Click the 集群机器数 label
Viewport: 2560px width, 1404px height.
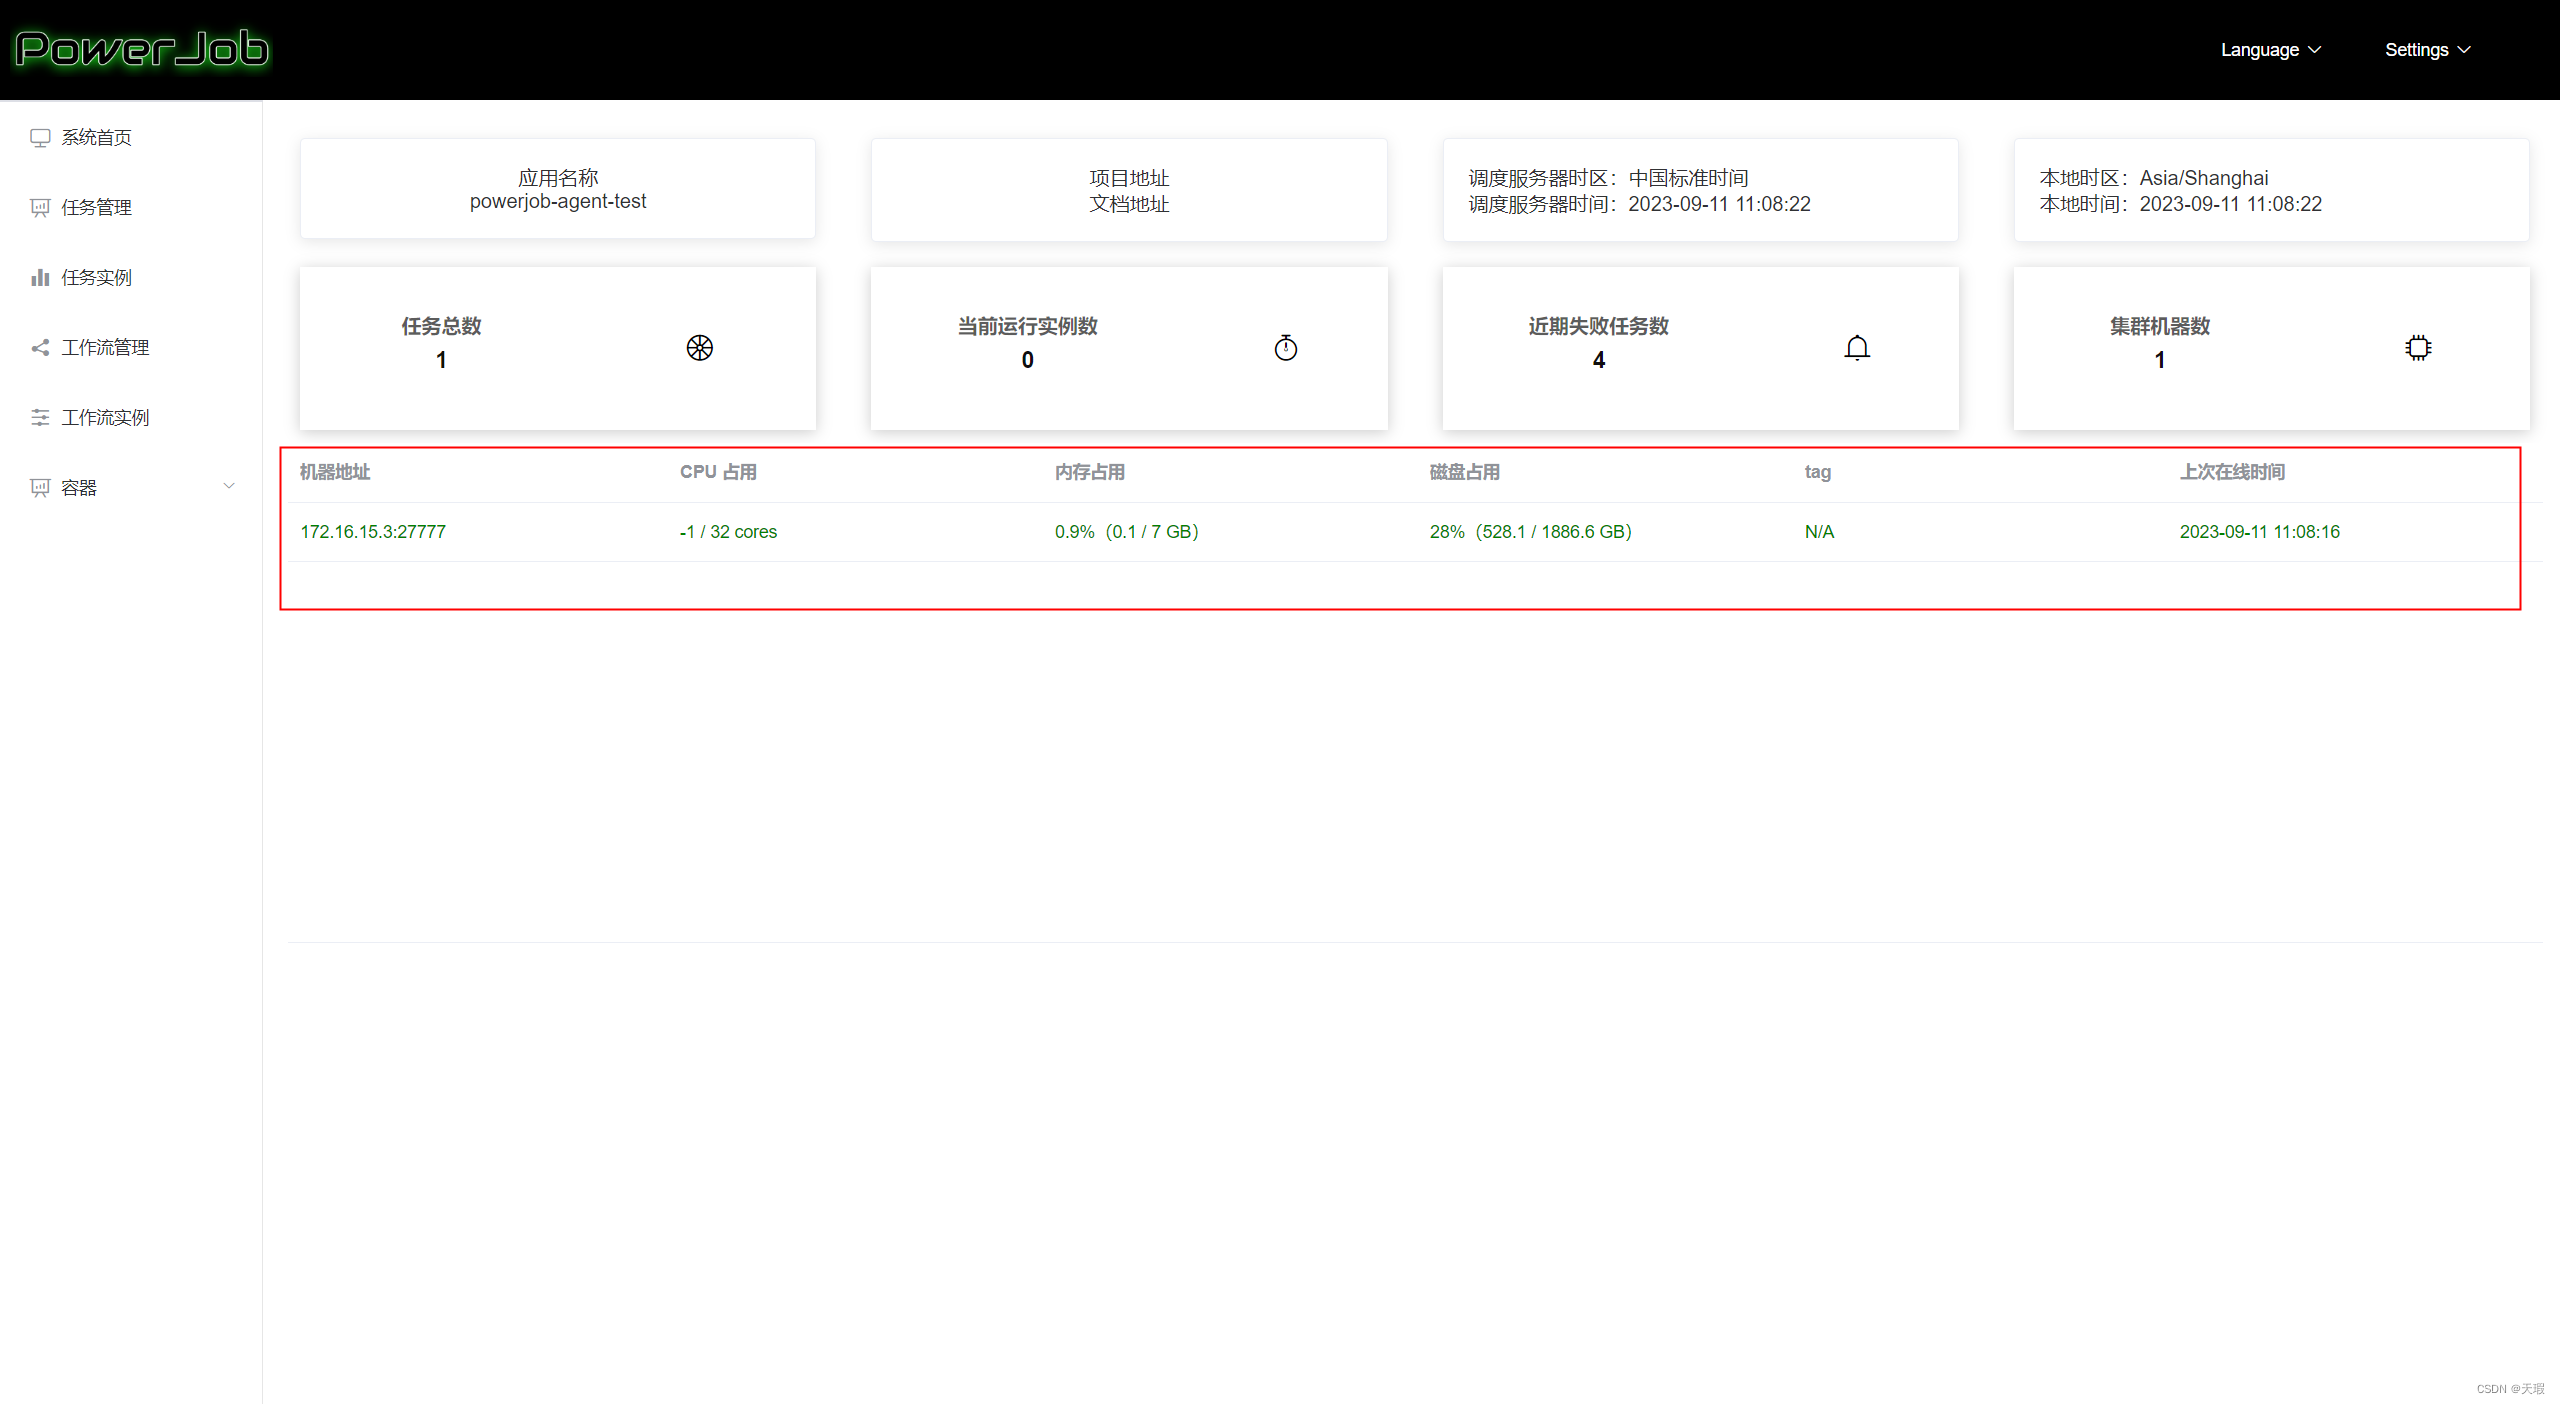(2160, 326)
